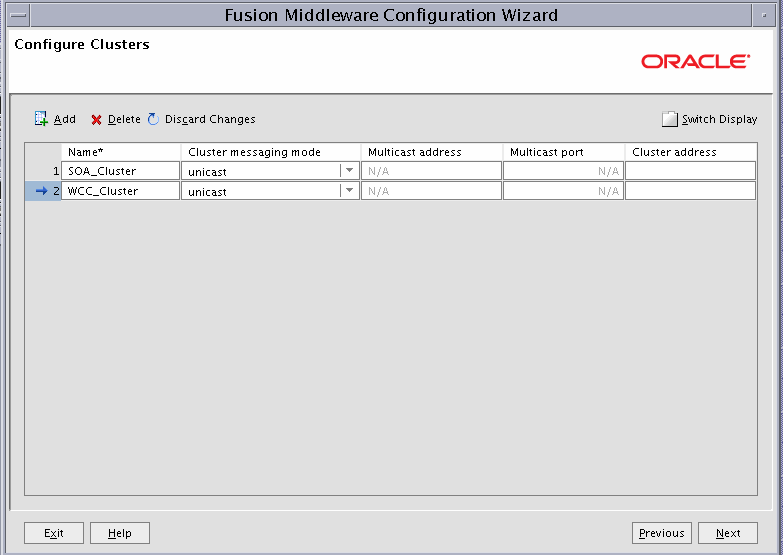
Task: Open the window menu icon in title bar
Action: tap(18, 15)
